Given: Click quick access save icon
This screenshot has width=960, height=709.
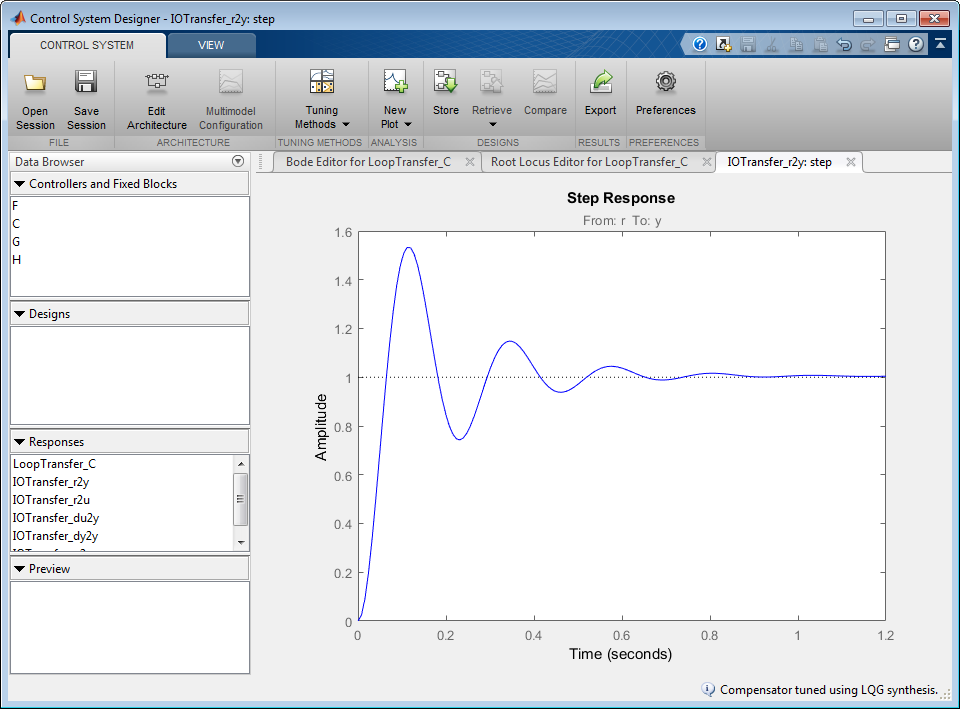Looking at the screenshot, I should [747, 44].
